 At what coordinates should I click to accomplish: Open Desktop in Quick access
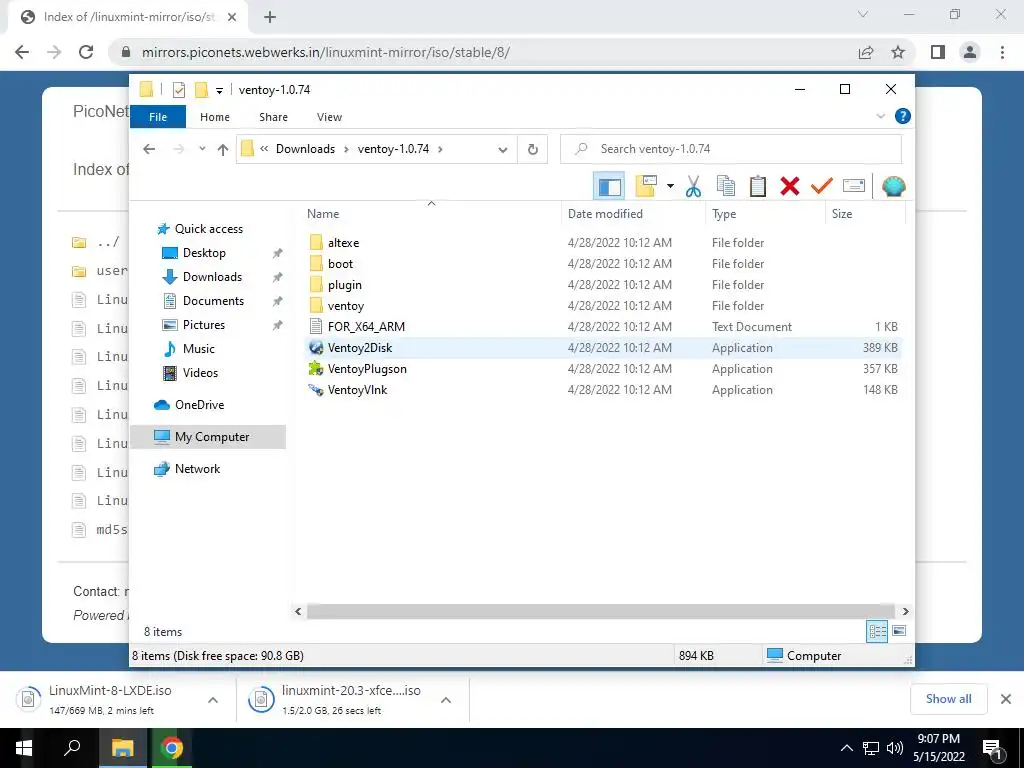(204, 253)
